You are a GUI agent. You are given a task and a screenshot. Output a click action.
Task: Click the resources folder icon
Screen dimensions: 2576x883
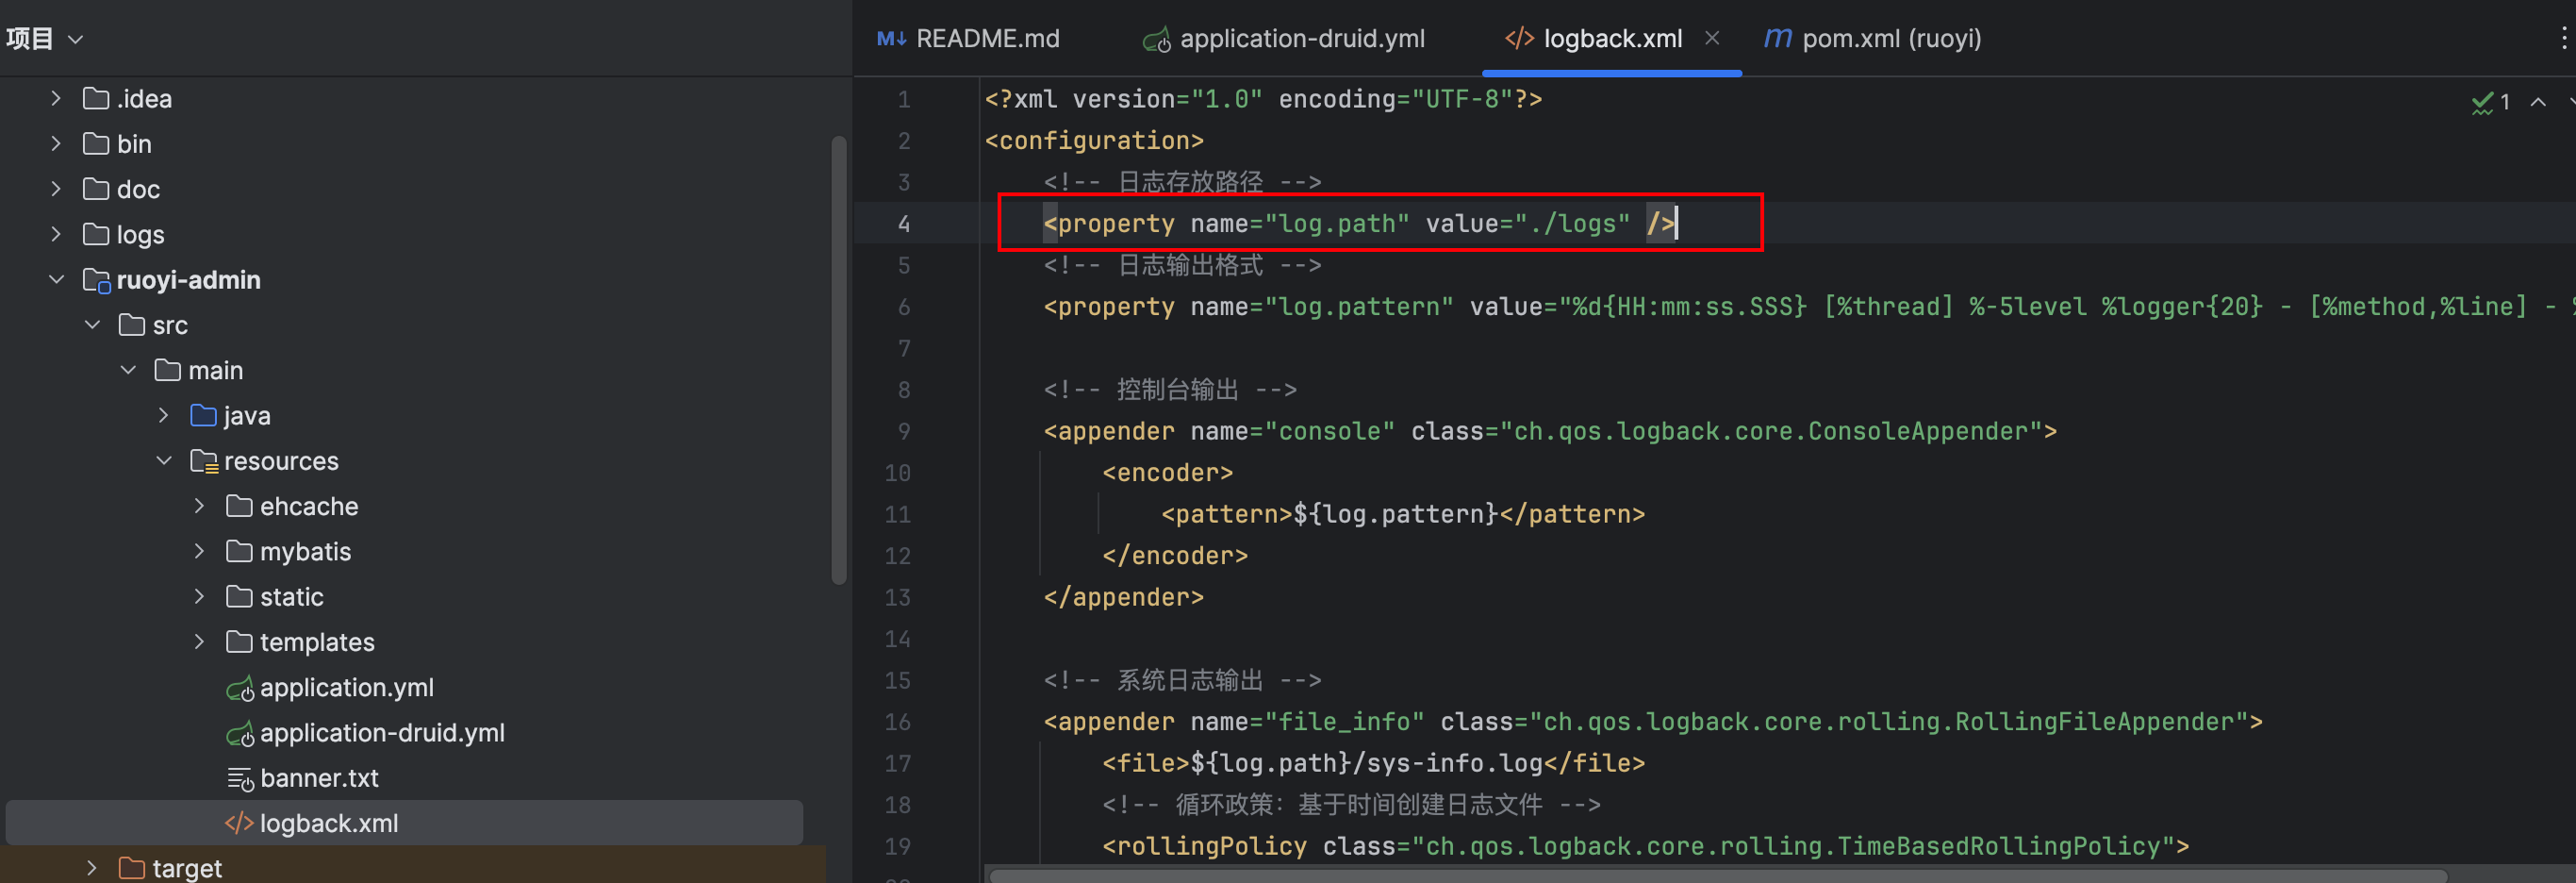click(x=204, y=461)
